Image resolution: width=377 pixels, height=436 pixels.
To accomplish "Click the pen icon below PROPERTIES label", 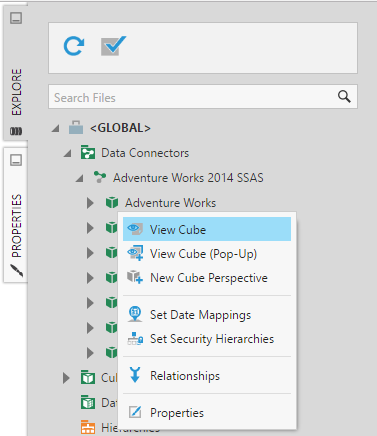I will [16, 270].
